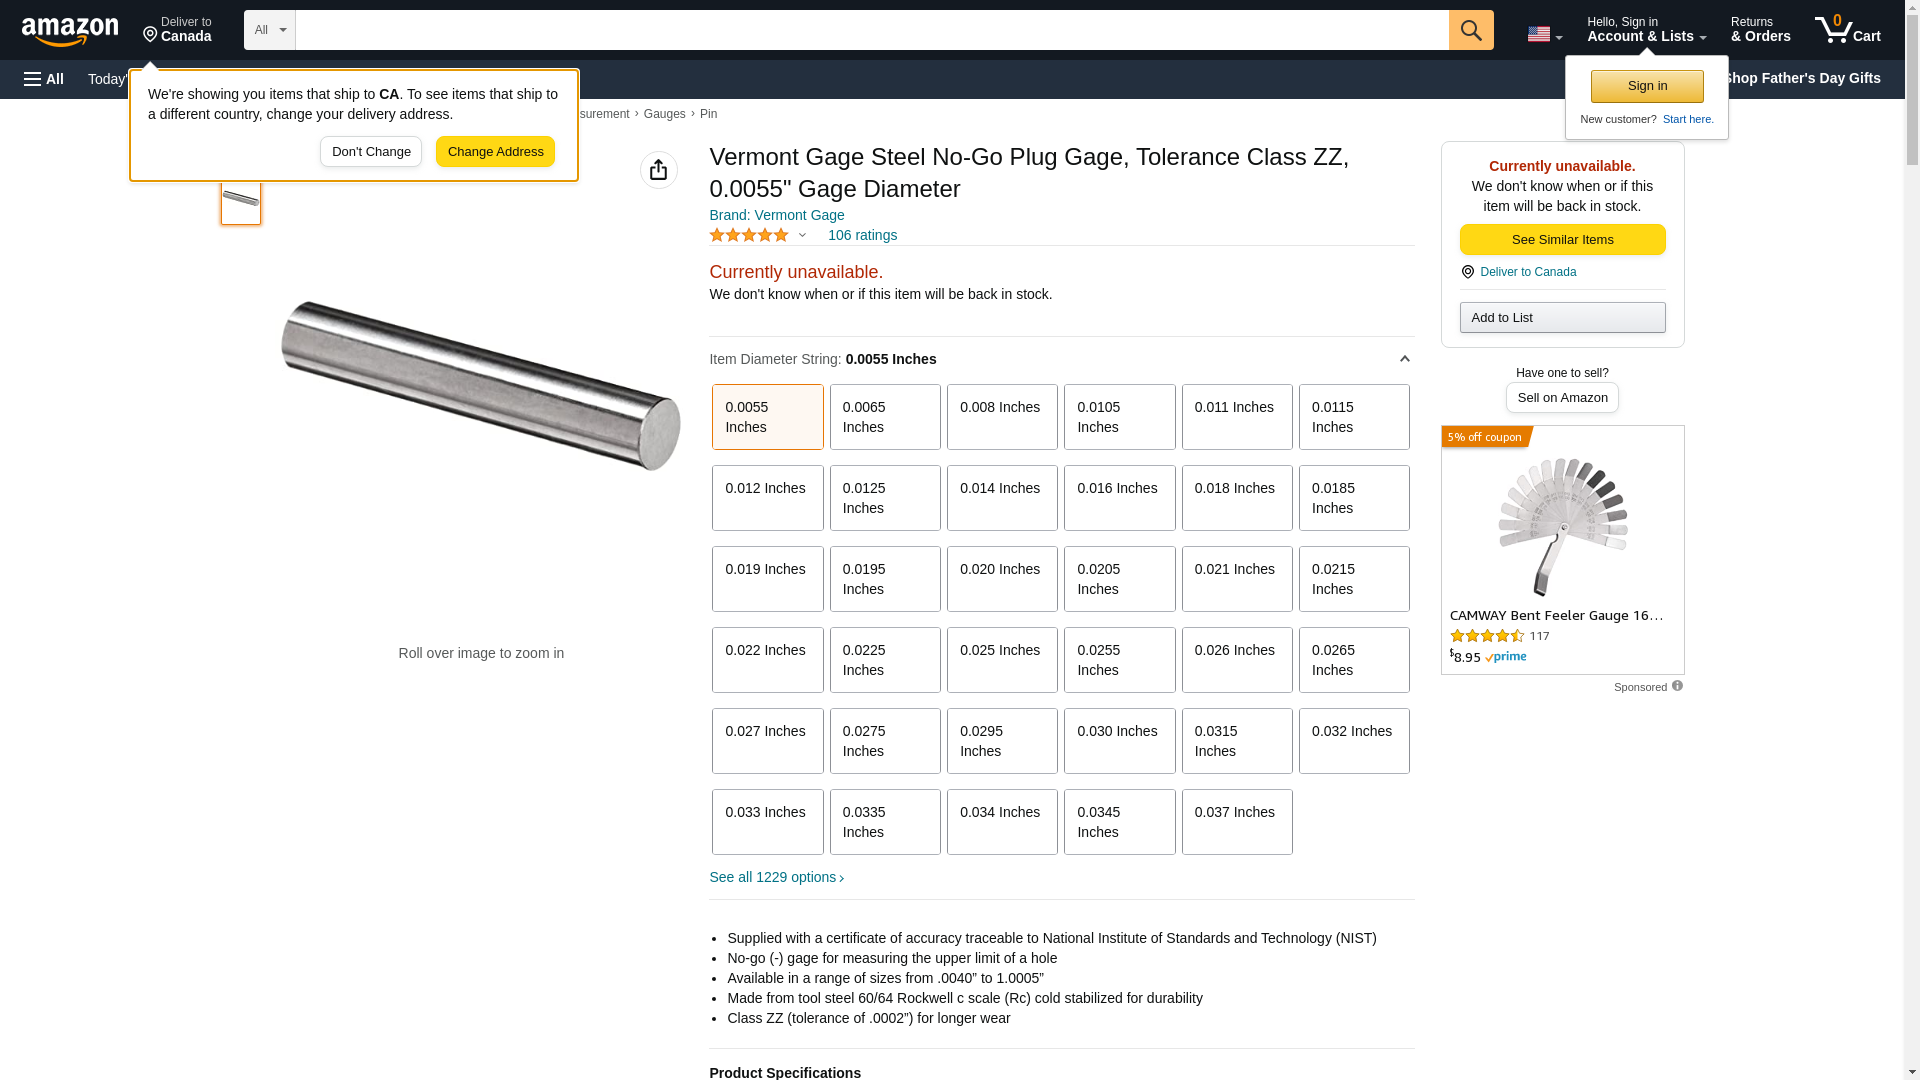The width and height of the screenshot is (1920, 1080).
Task: Click the US flag language selector
Action: click(1544, 34)
